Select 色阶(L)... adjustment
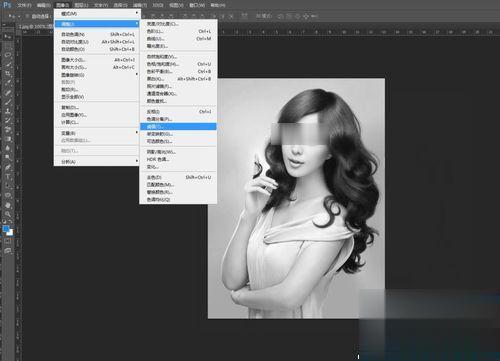The width and height of the screenshot is (500, 361). pyautogui.click(x=178, y=31)
